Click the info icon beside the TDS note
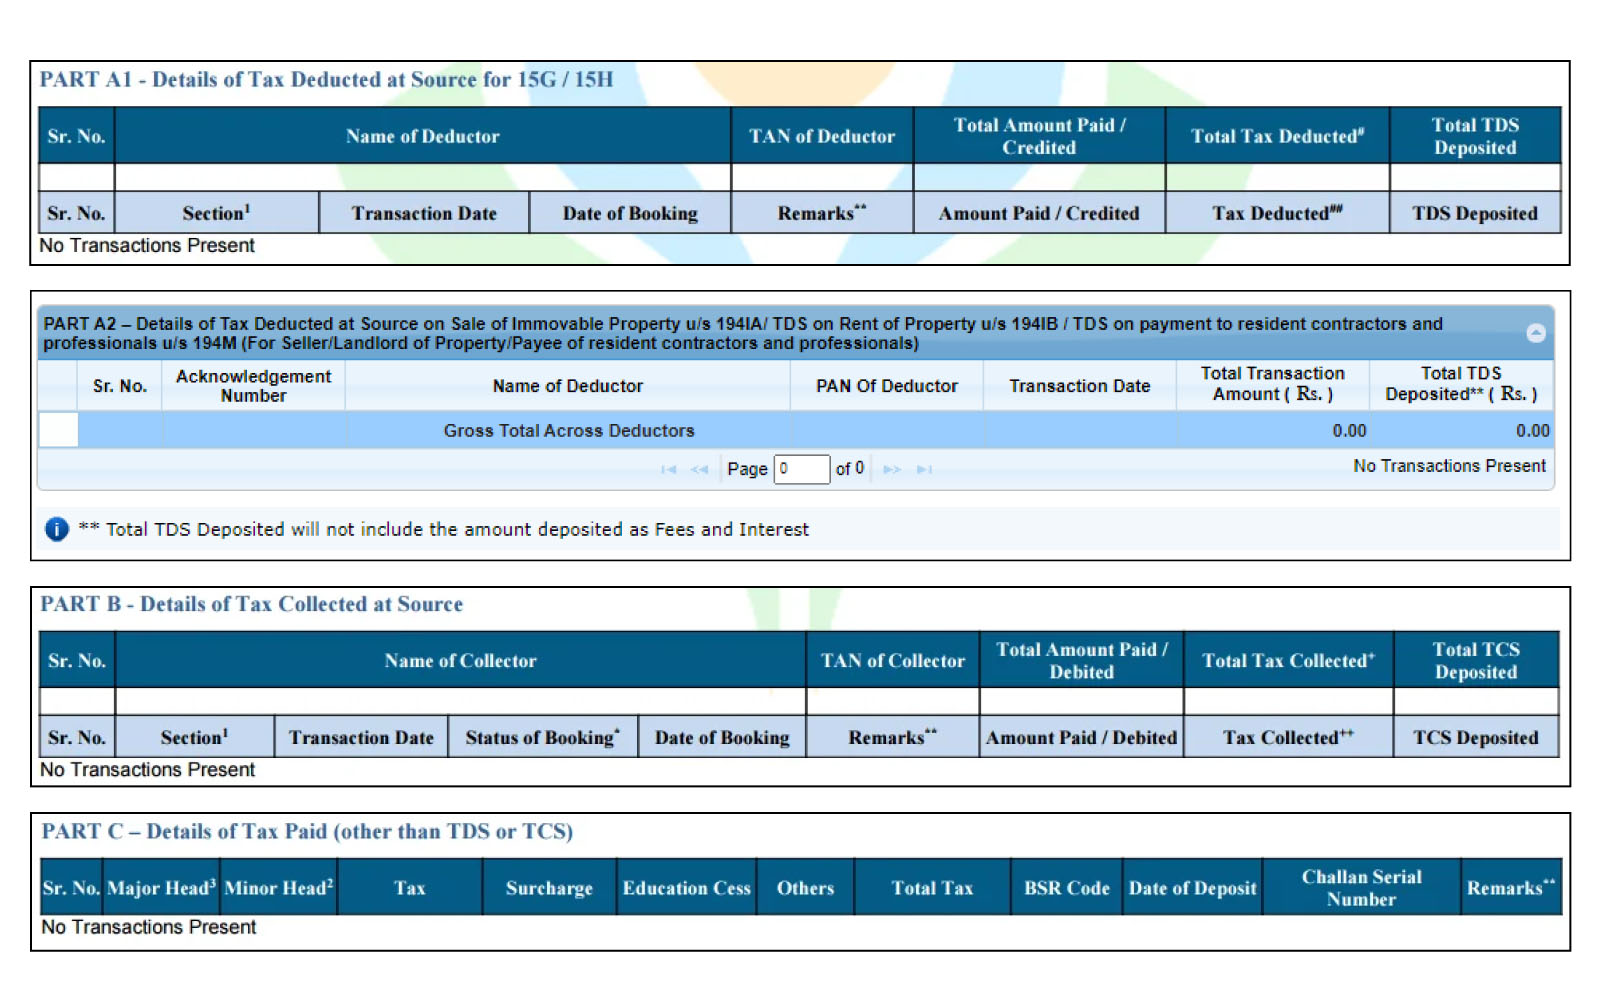Image resolution: width=1600 pixels, height=1000 pixels. tap(56, 529)
